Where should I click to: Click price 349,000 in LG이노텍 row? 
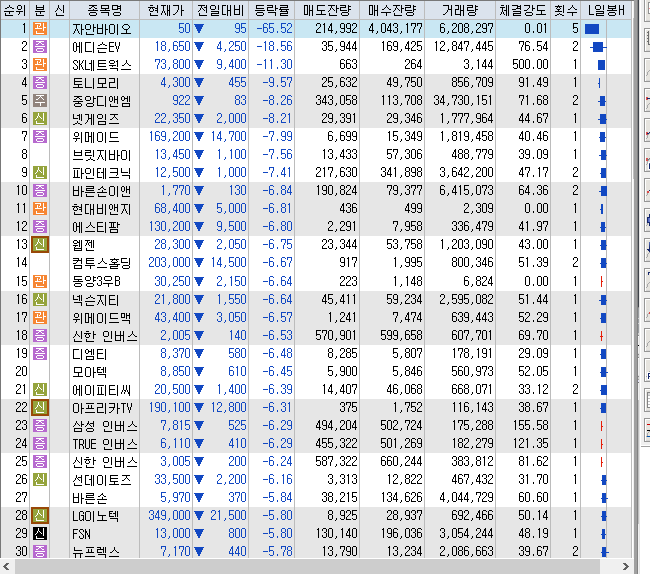coord(170,516)
